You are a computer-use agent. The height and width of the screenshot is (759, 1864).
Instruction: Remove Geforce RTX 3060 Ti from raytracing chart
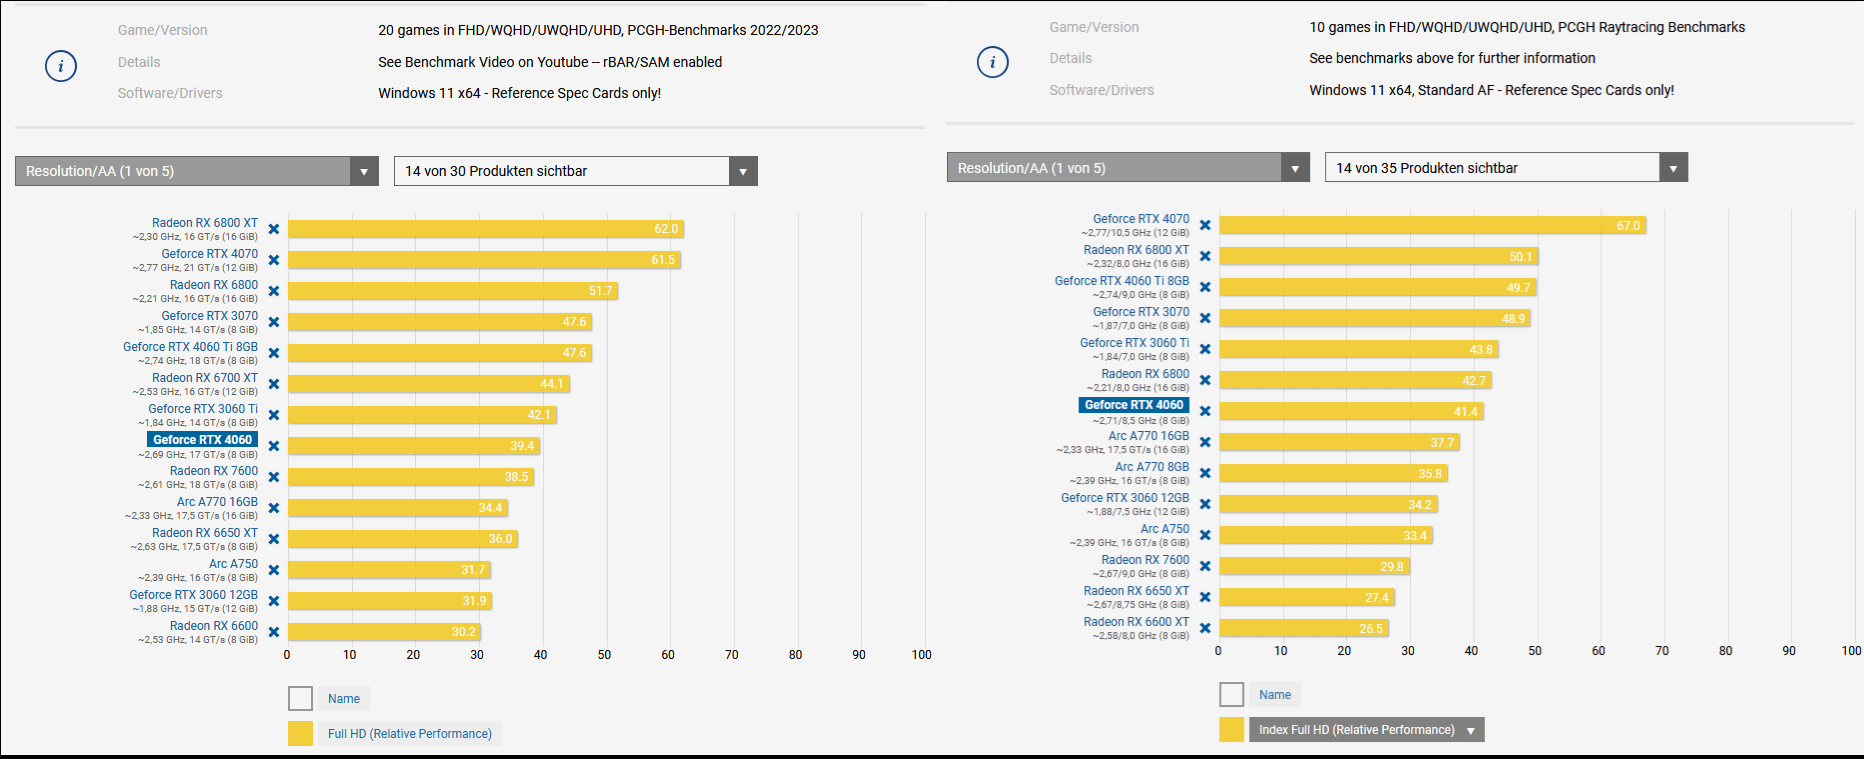(1205, 349)
